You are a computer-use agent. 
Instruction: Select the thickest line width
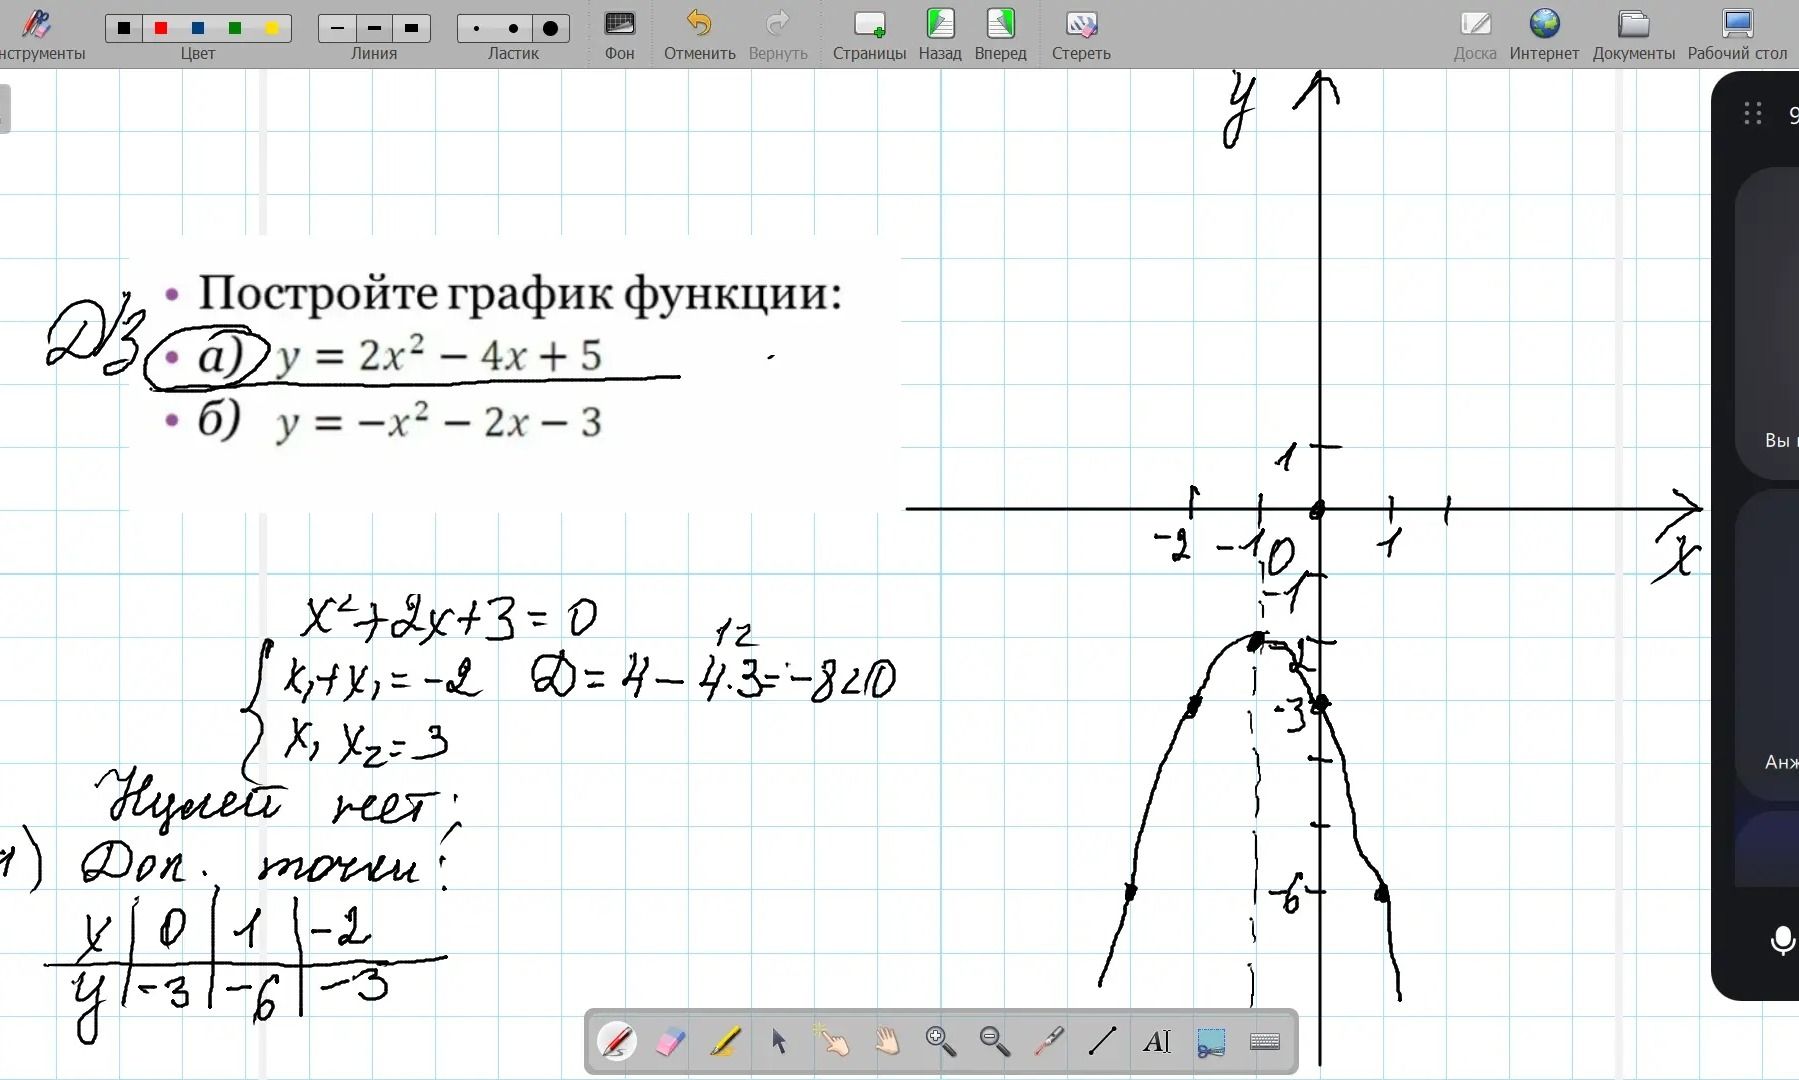pos(412,28)
